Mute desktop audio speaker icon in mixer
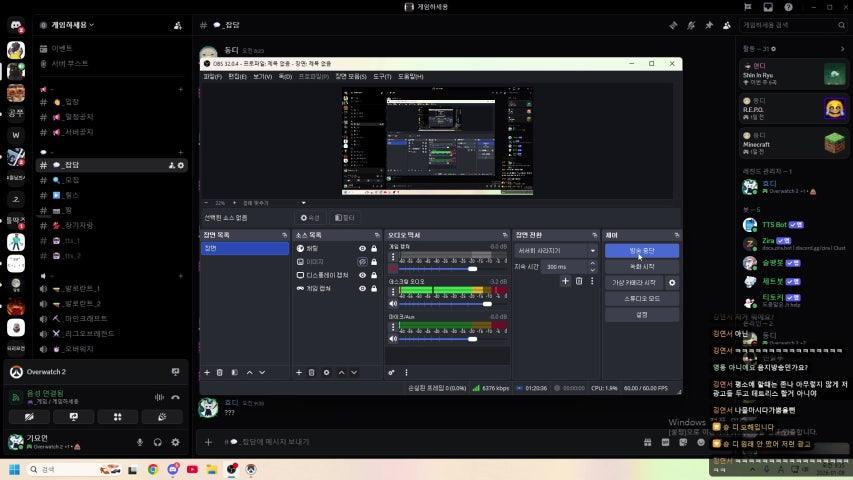Screen dimensions: 853x480 point(393,303)
